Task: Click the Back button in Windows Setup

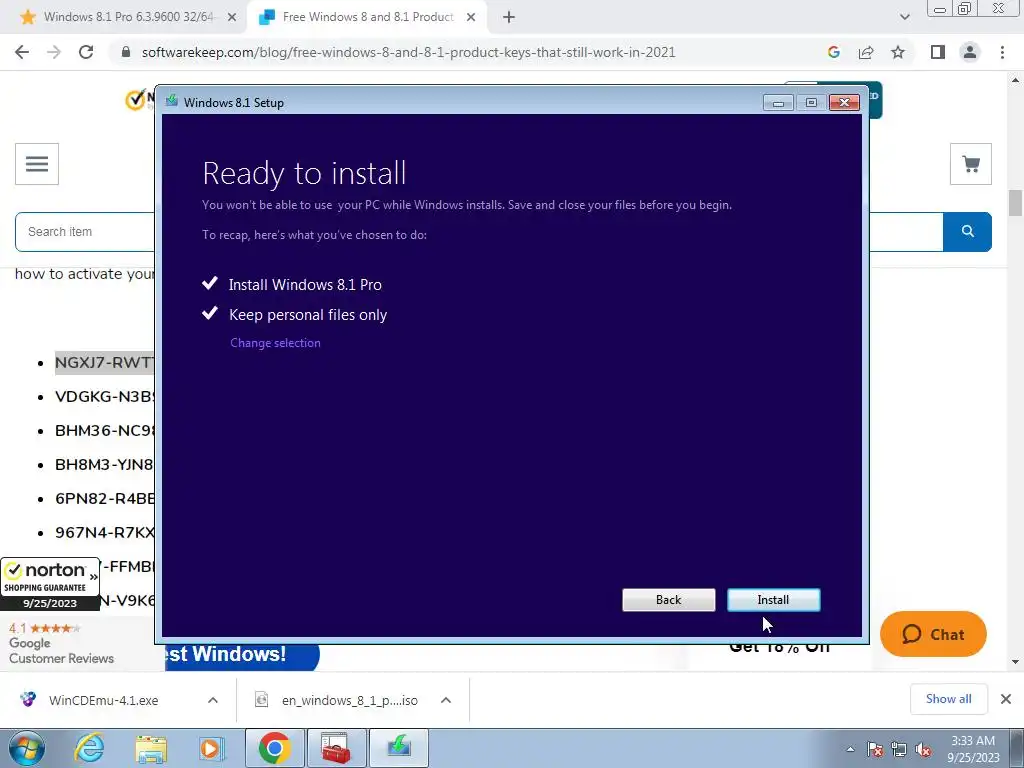Action: pos(668,600)
